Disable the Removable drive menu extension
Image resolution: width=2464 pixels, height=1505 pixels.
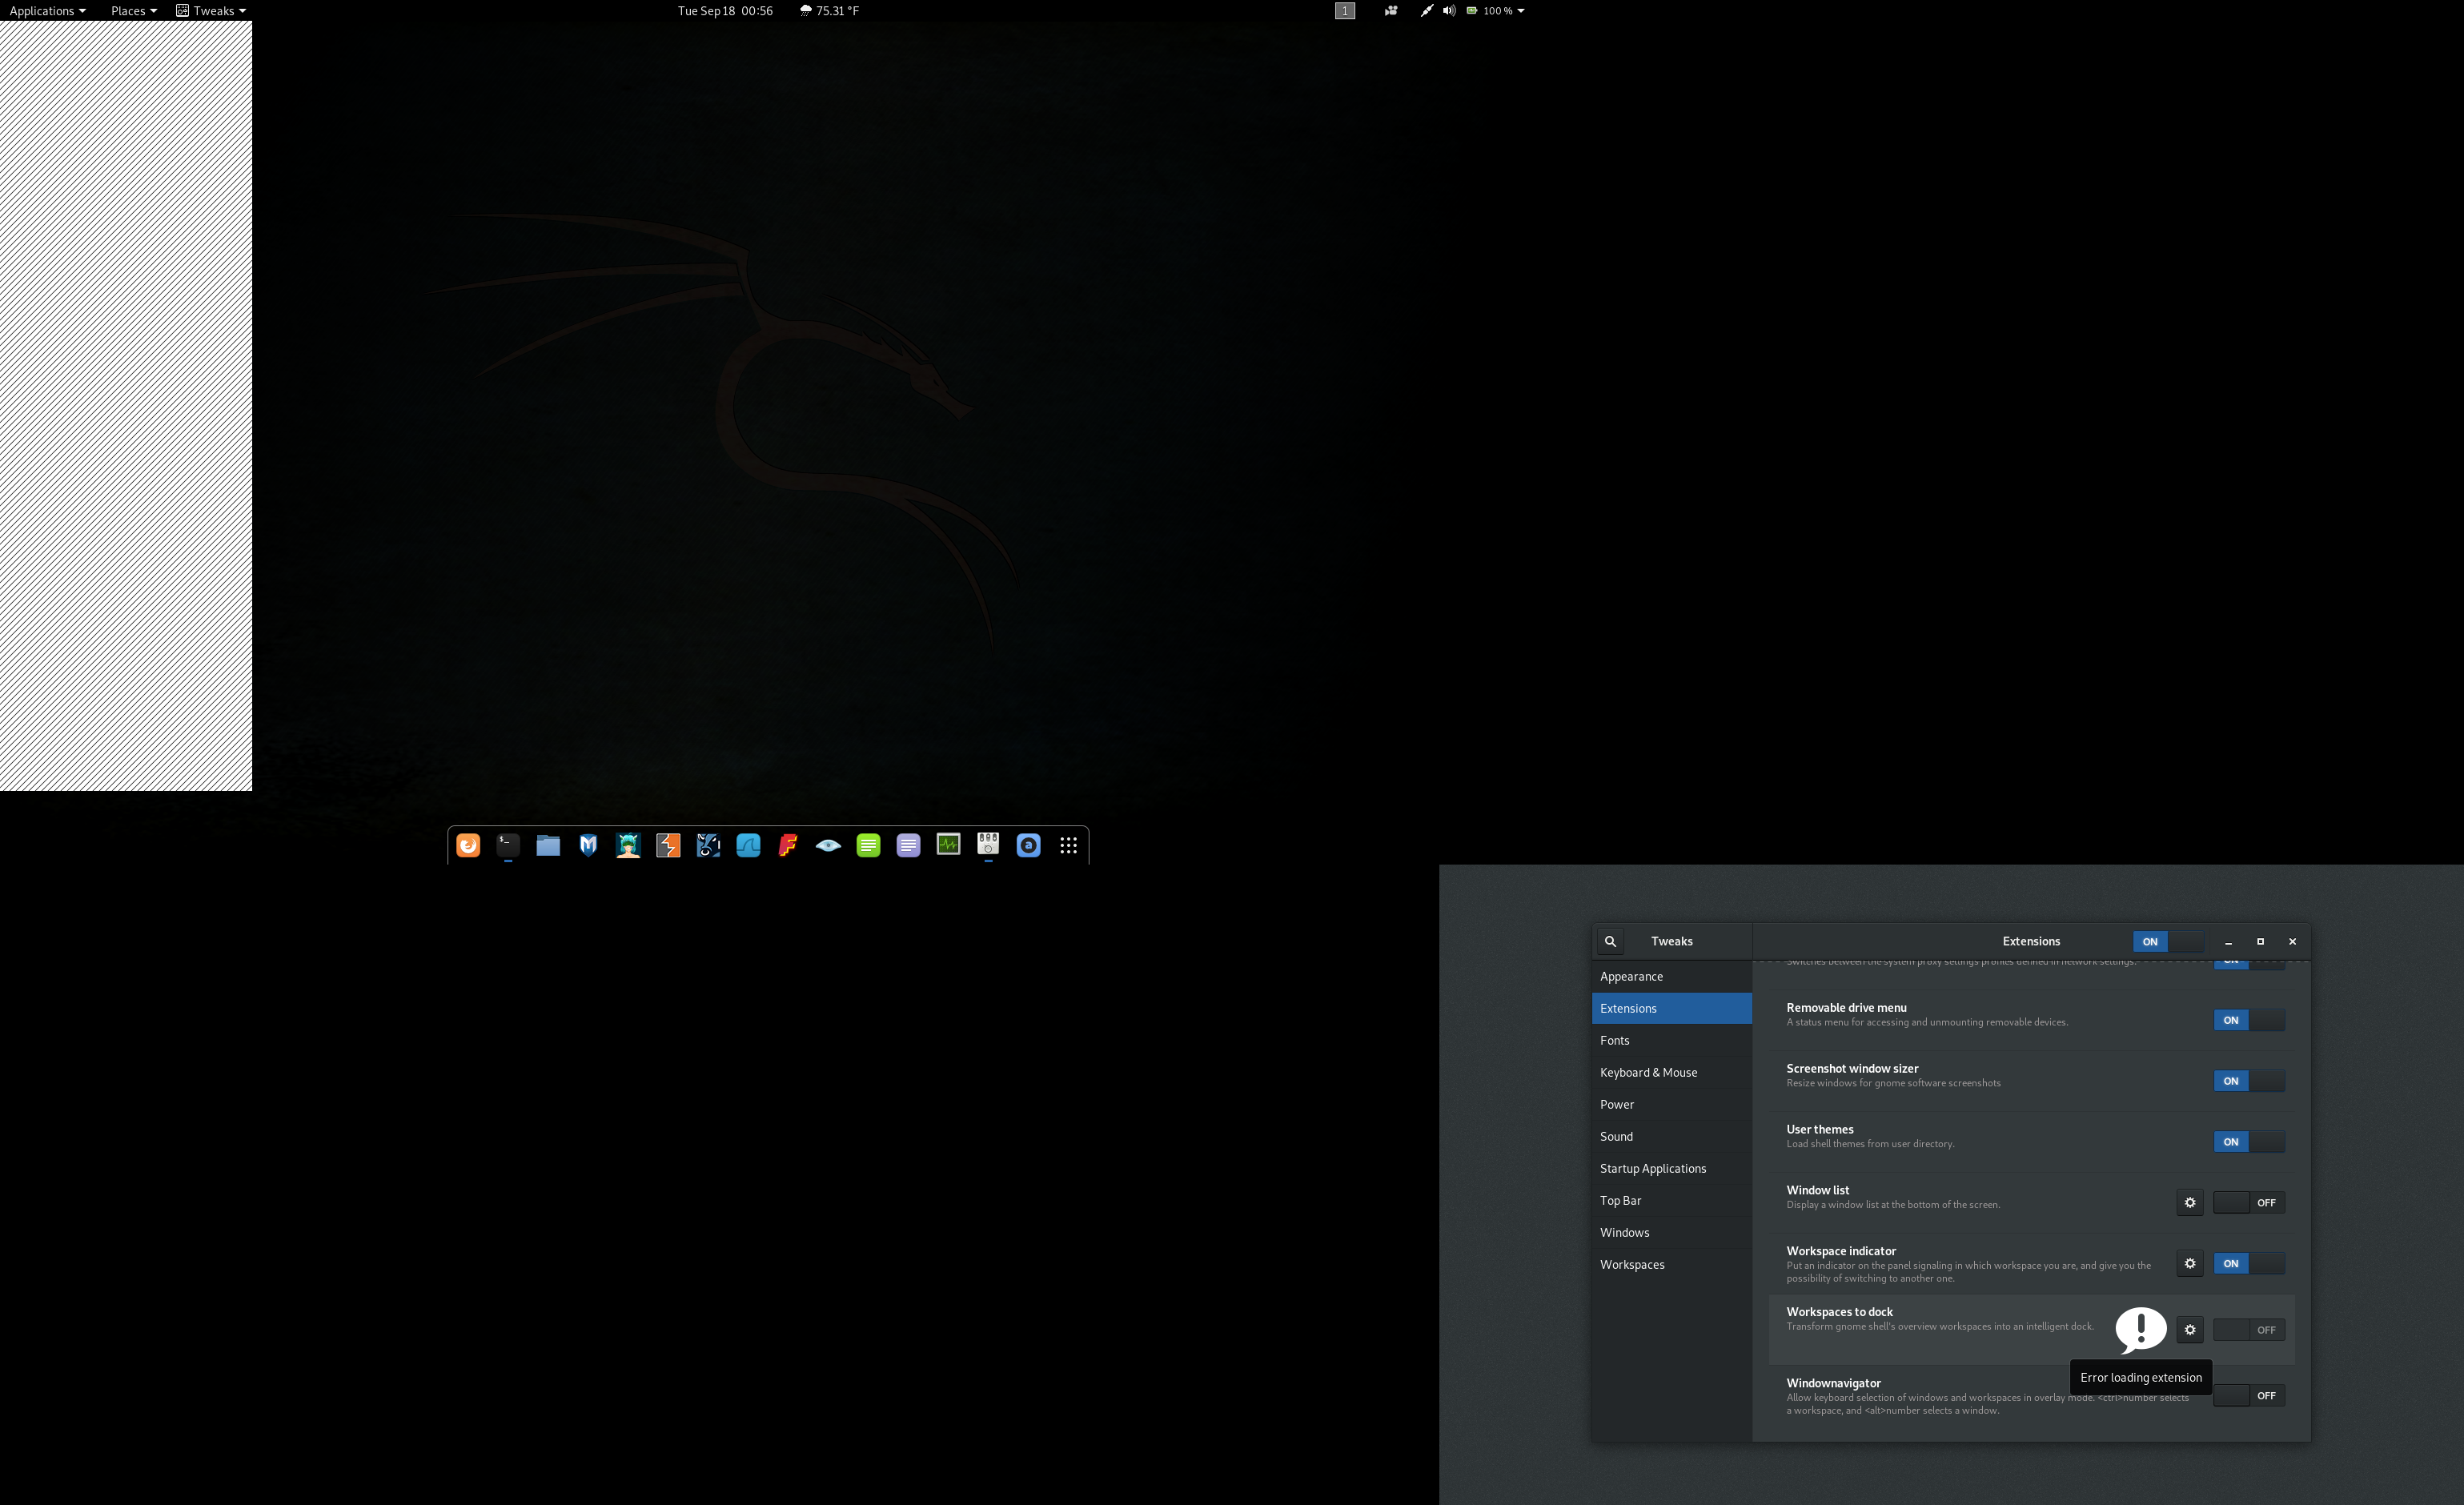coord(2248,1020)
